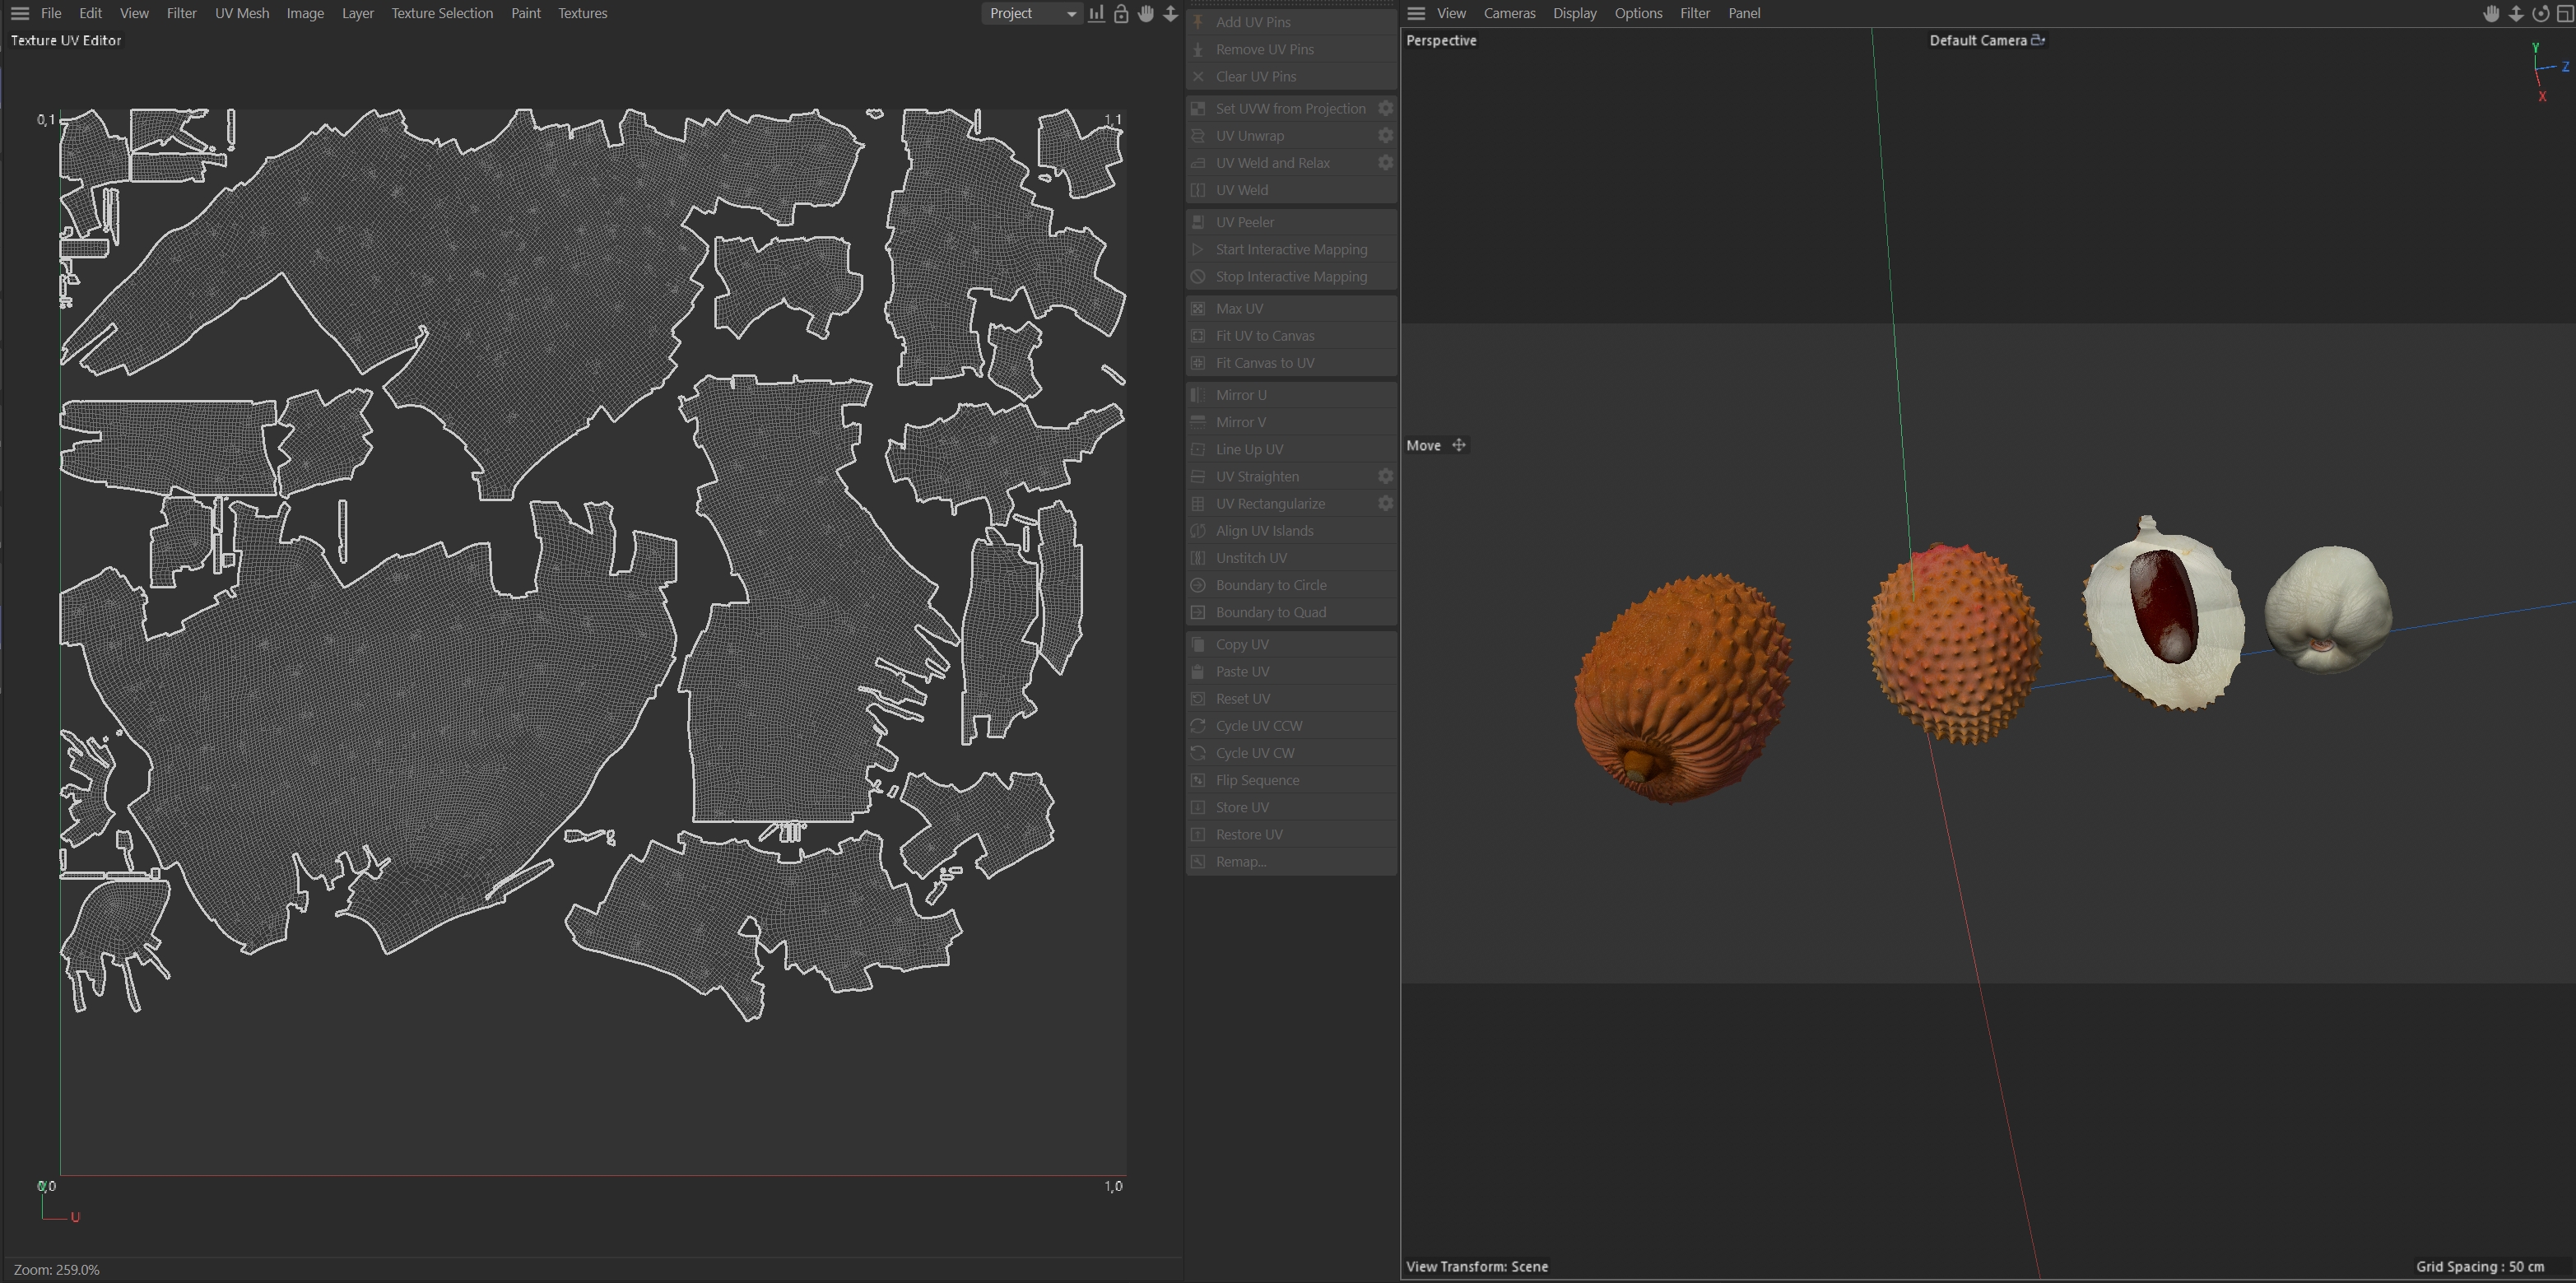Click the Move tool crosshair icon

click(x=1459, y=445)
